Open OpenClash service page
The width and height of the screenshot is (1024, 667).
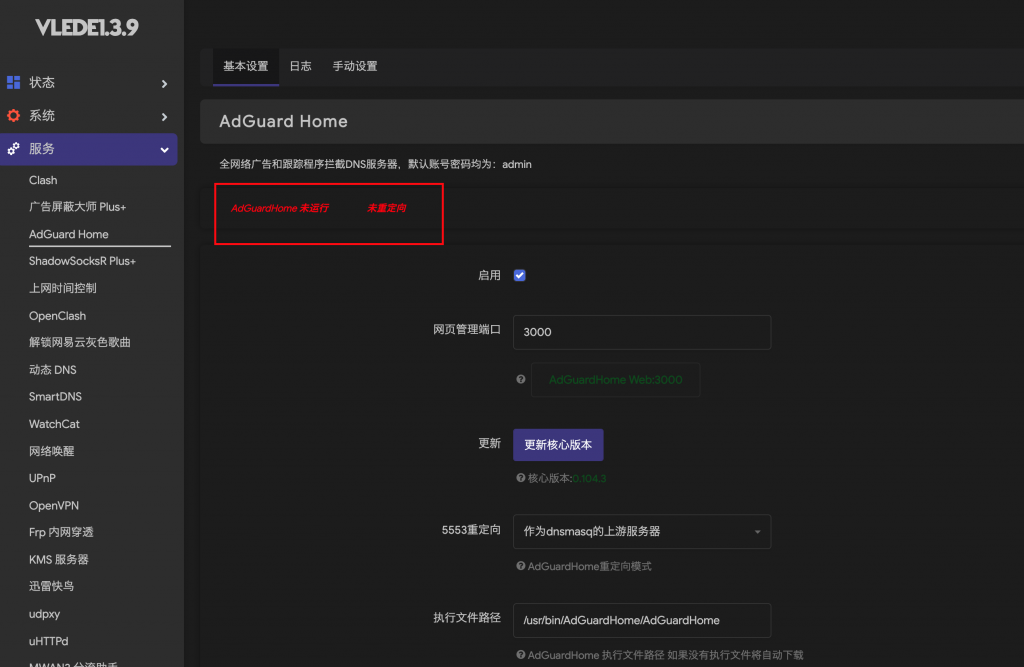point(57,316)
